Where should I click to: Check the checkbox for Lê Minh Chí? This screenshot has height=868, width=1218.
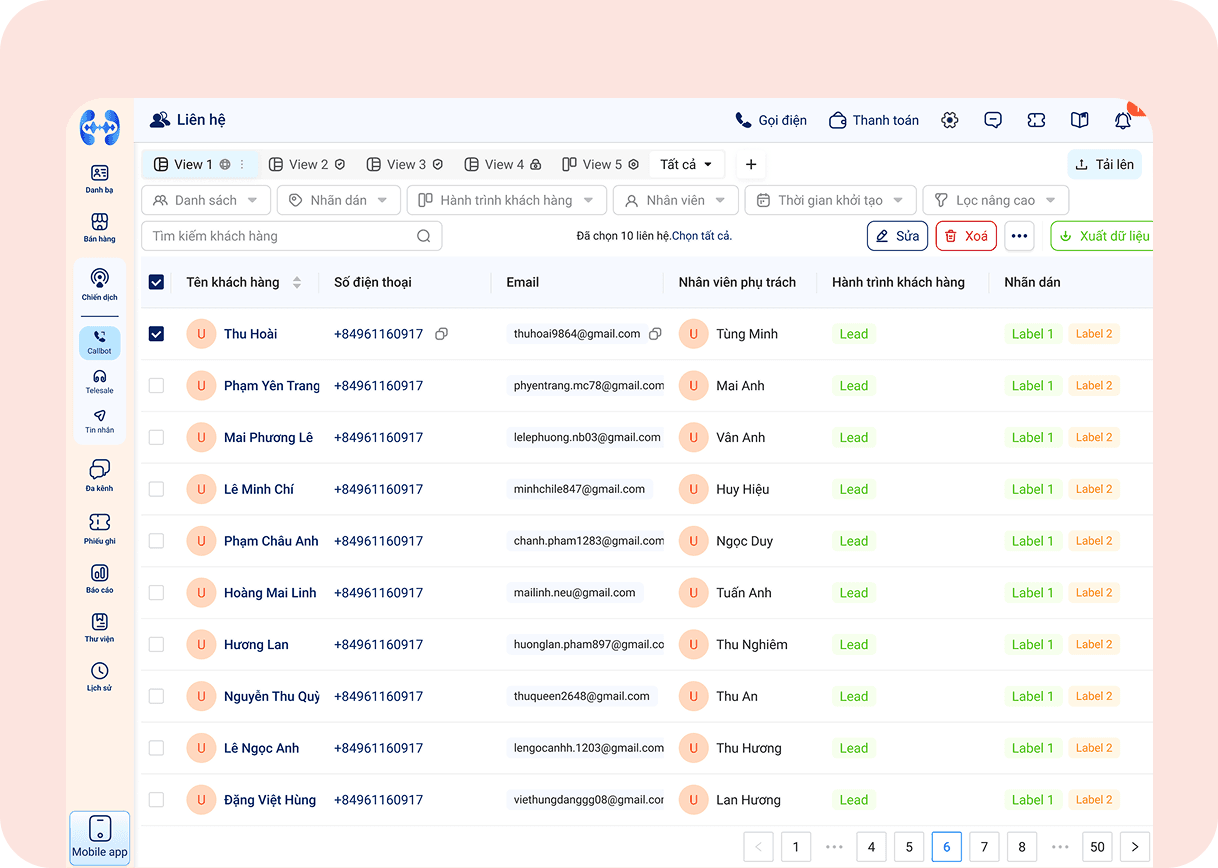pos(156,489)
